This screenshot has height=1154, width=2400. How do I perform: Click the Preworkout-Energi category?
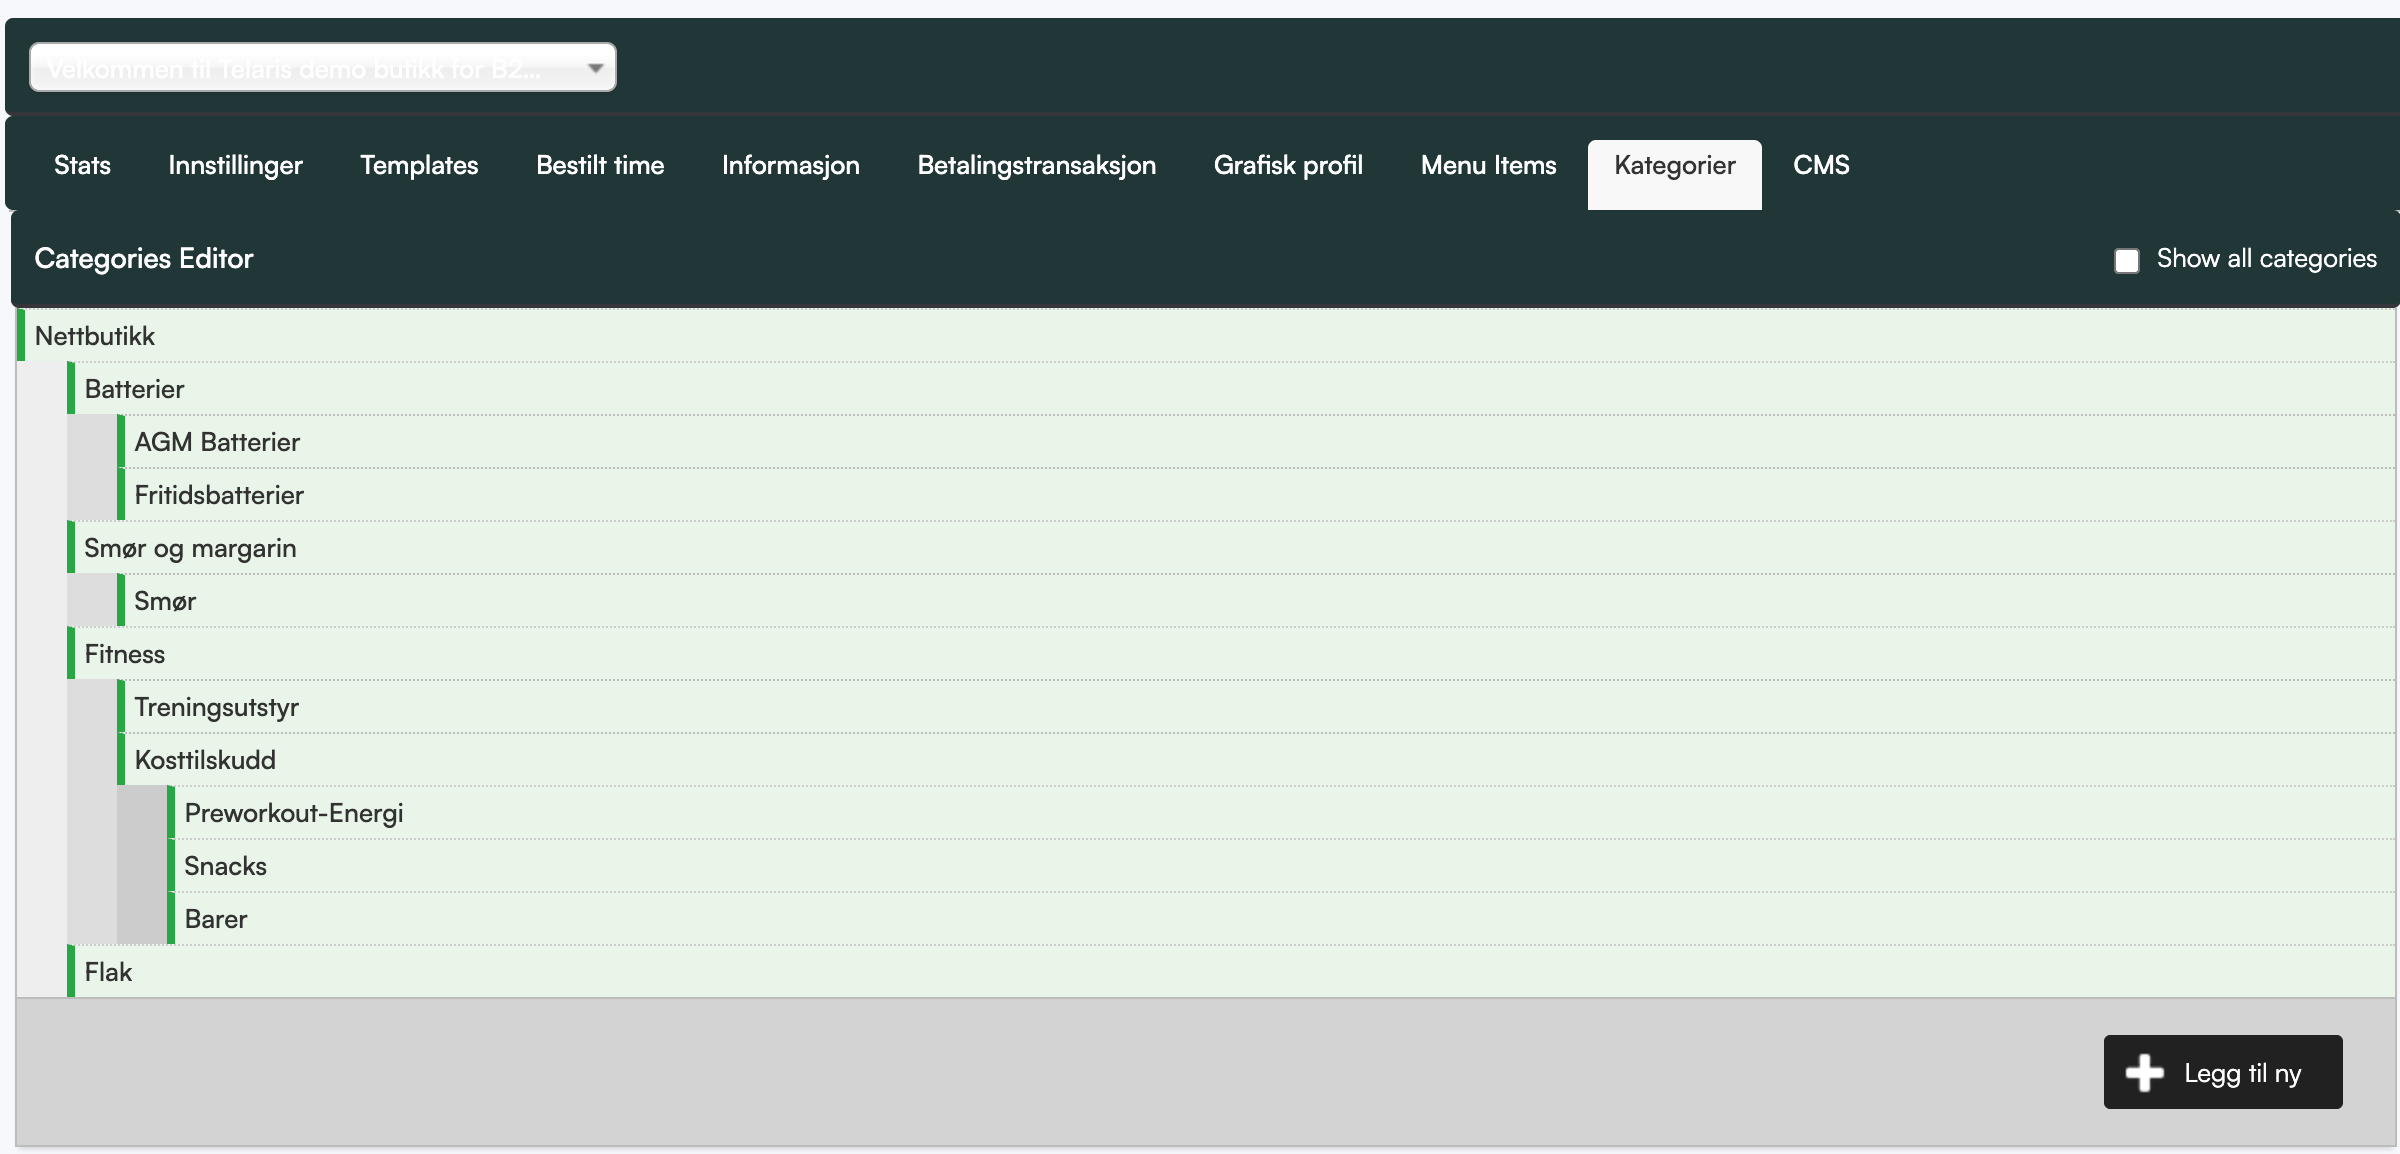click(294, 813)
